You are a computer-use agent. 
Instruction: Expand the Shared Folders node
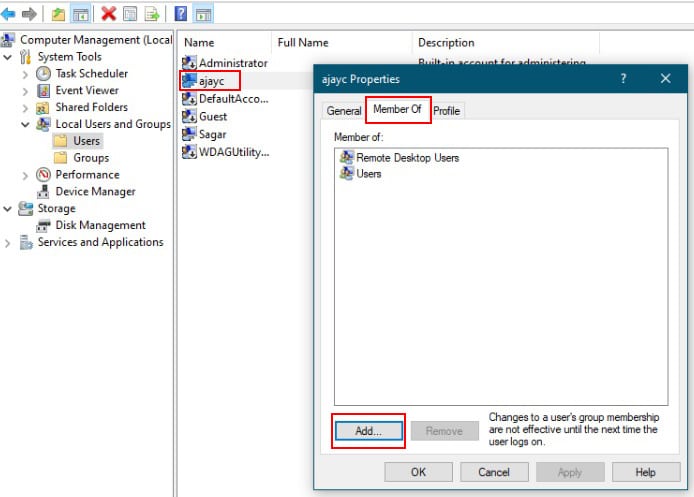click(x=25, y=108)
